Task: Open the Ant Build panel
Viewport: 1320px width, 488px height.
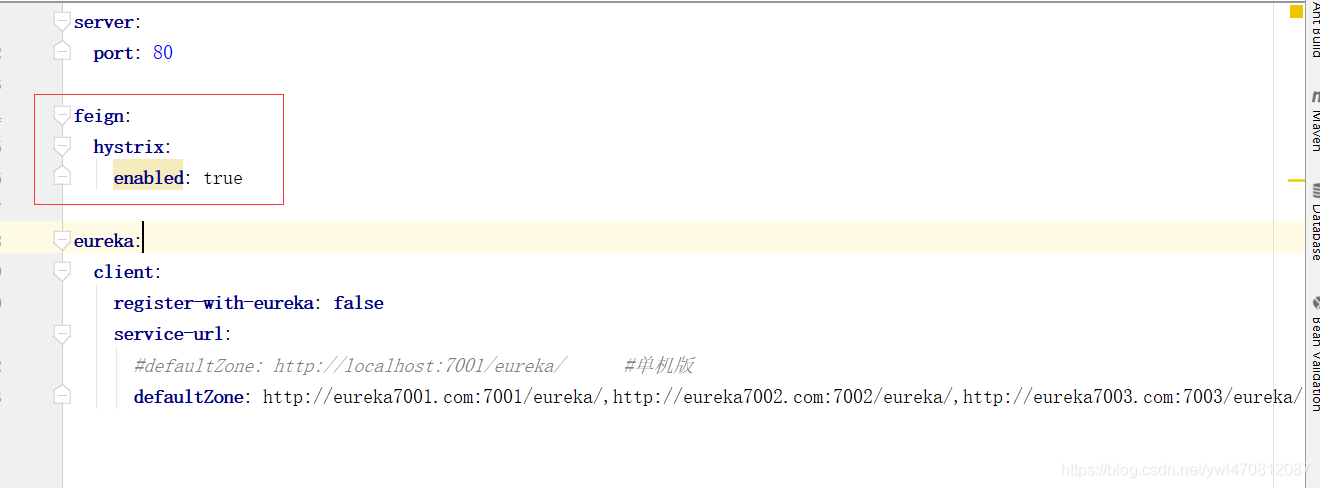Action: 1313,32
